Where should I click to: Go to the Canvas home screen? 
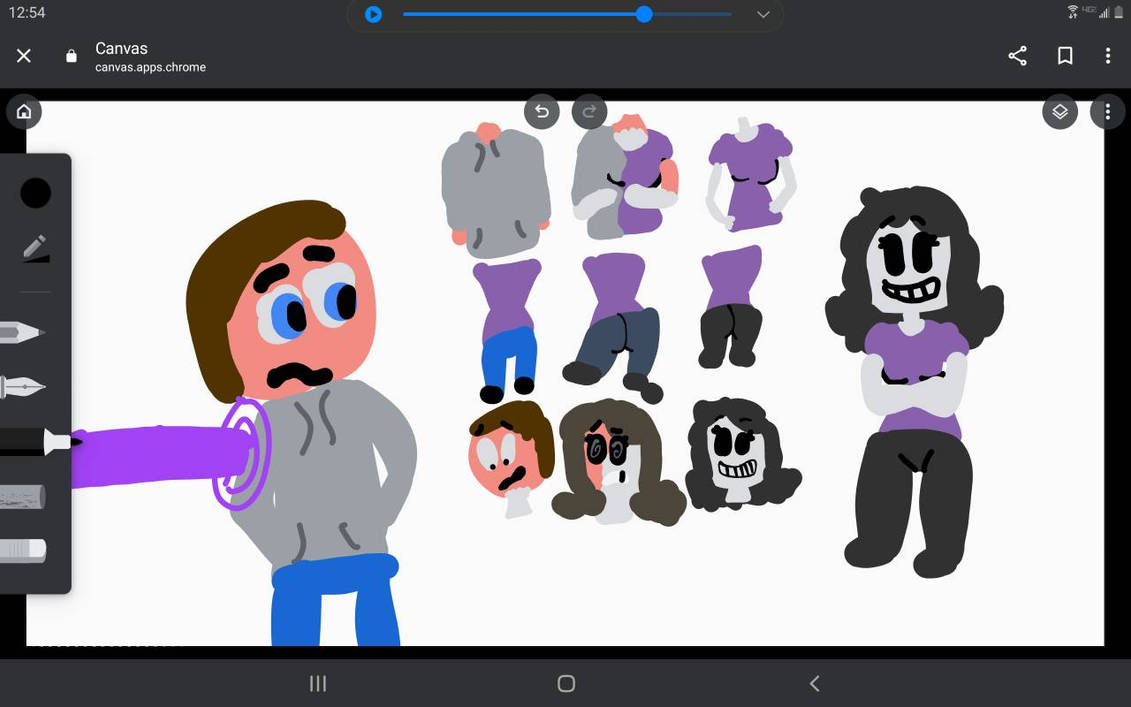24,111
